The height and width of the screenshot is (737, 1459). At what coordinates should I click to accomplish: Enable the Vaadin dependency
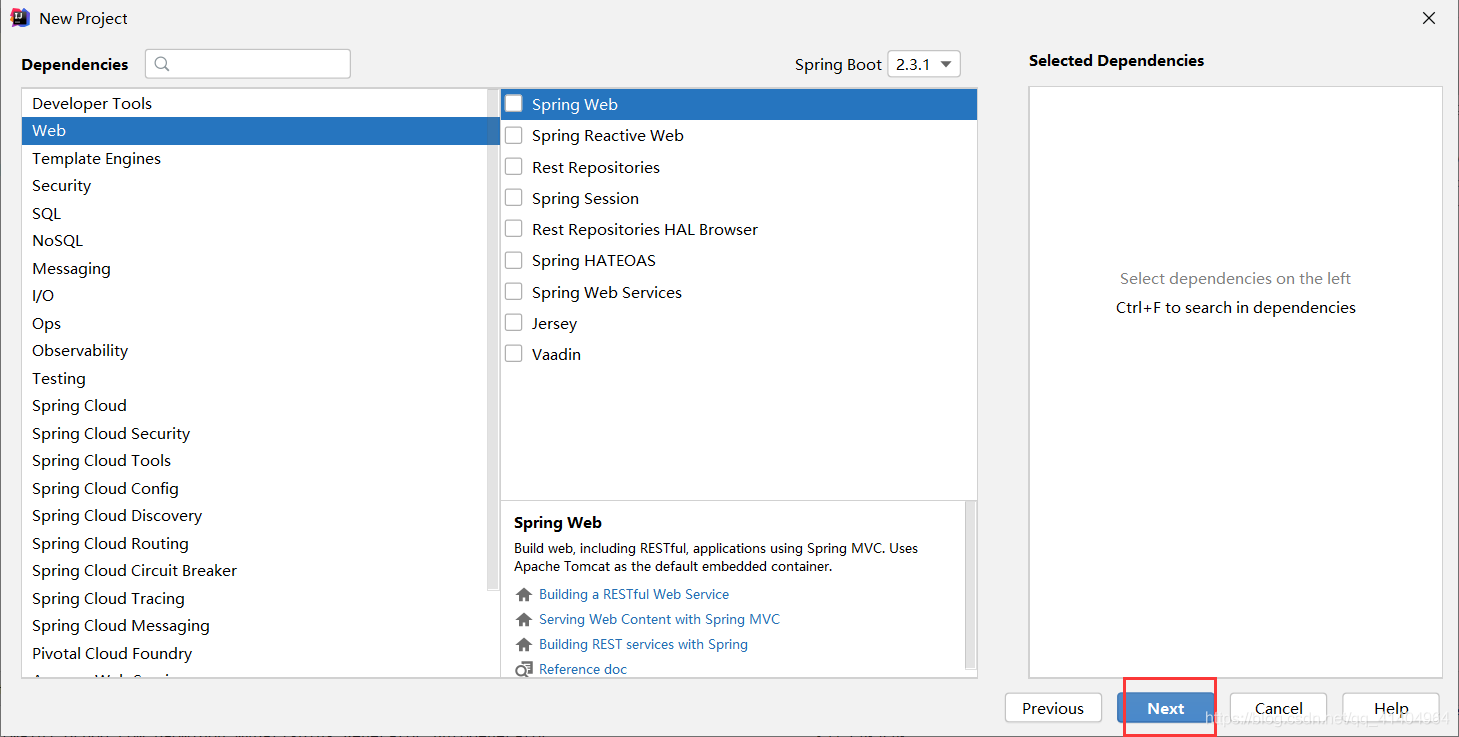513,353
